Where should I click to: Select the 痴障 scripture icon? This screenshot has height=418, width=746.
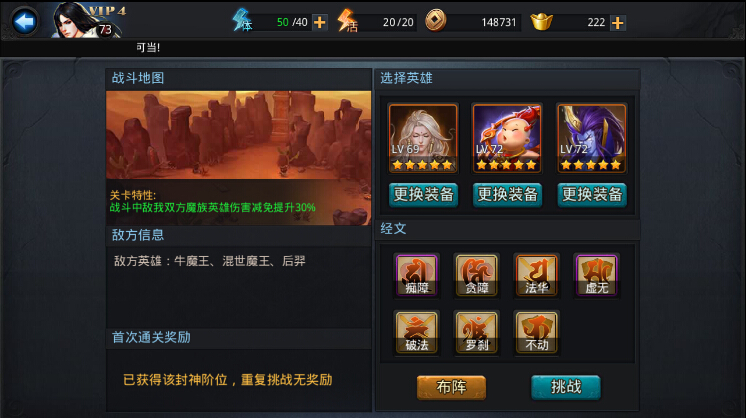pos(416,275)
